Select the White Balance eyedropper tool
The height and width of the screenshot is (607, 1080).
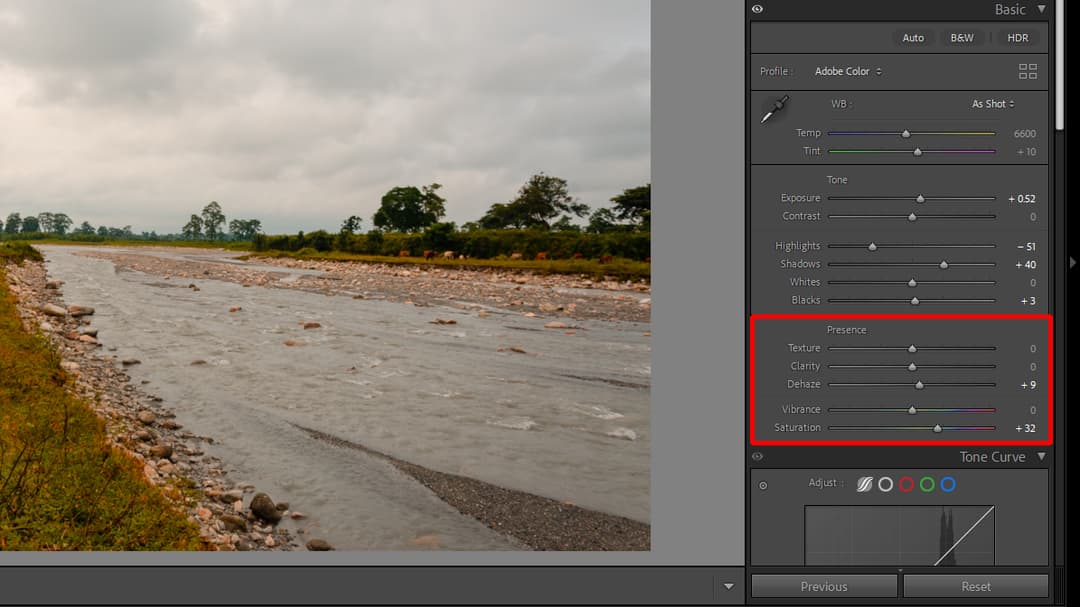775,110
